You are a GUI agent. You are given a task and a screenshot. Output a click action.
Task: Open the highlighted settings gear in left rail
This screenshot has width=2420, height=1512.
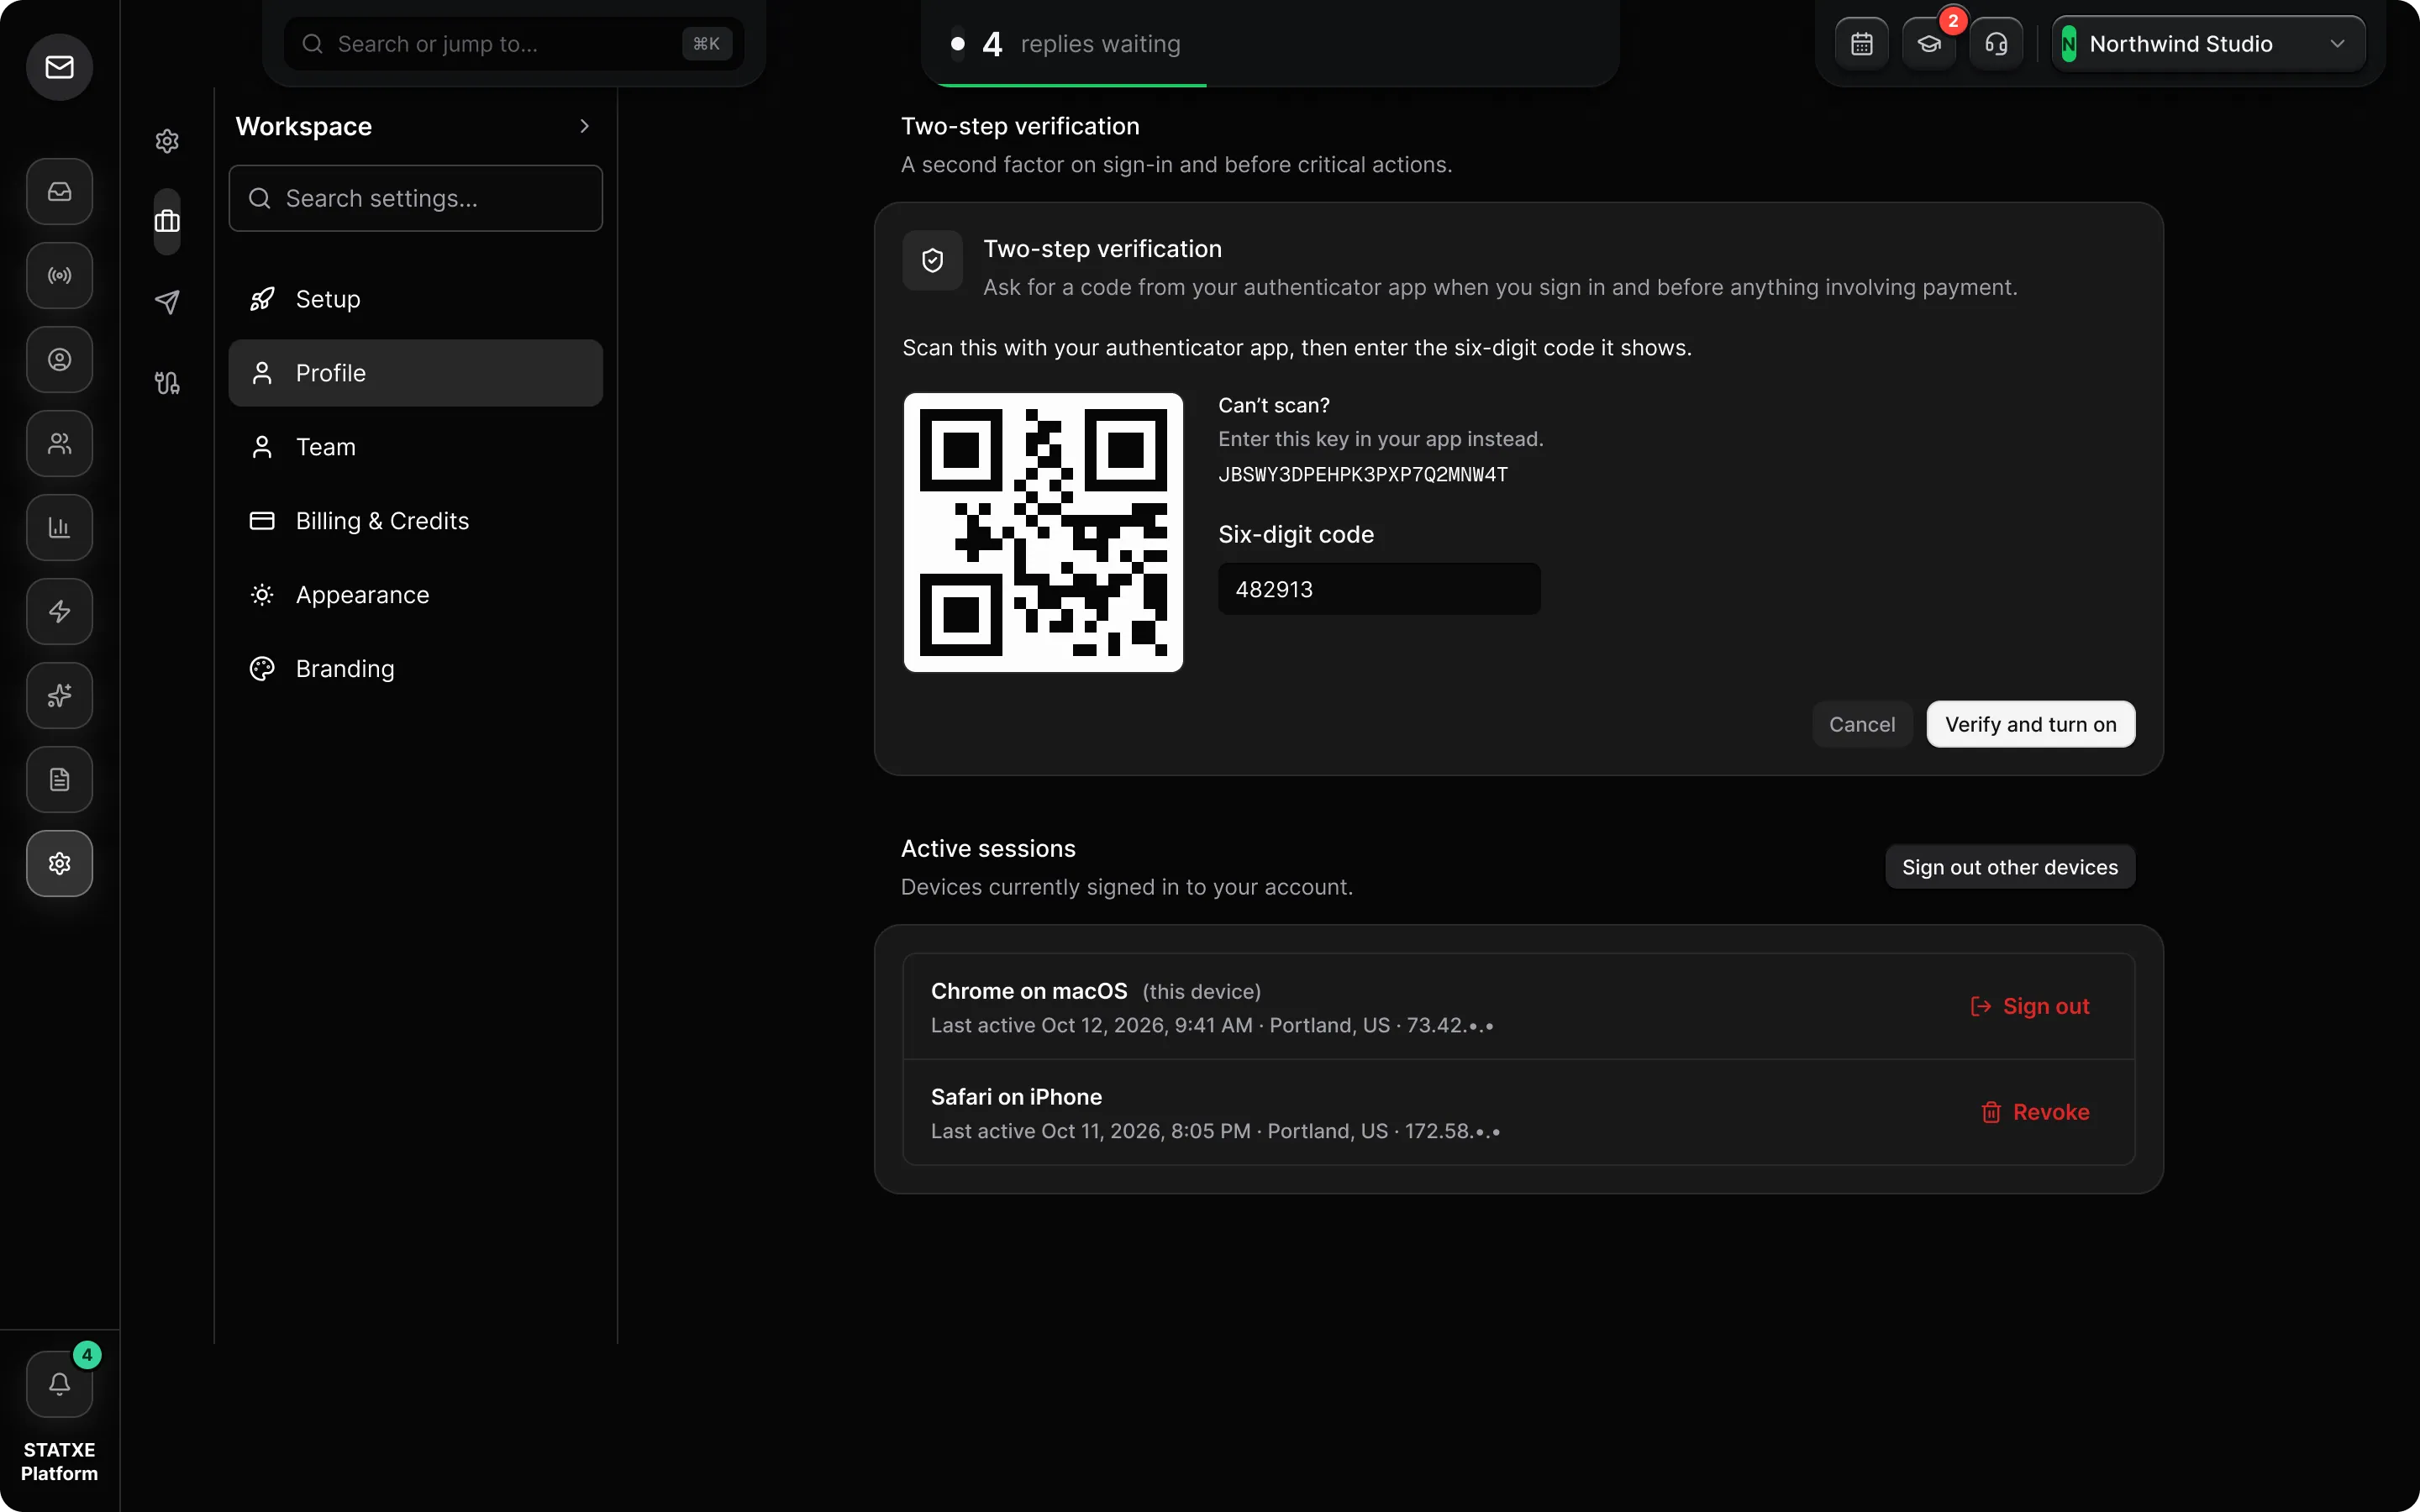(x=60, y=863)
